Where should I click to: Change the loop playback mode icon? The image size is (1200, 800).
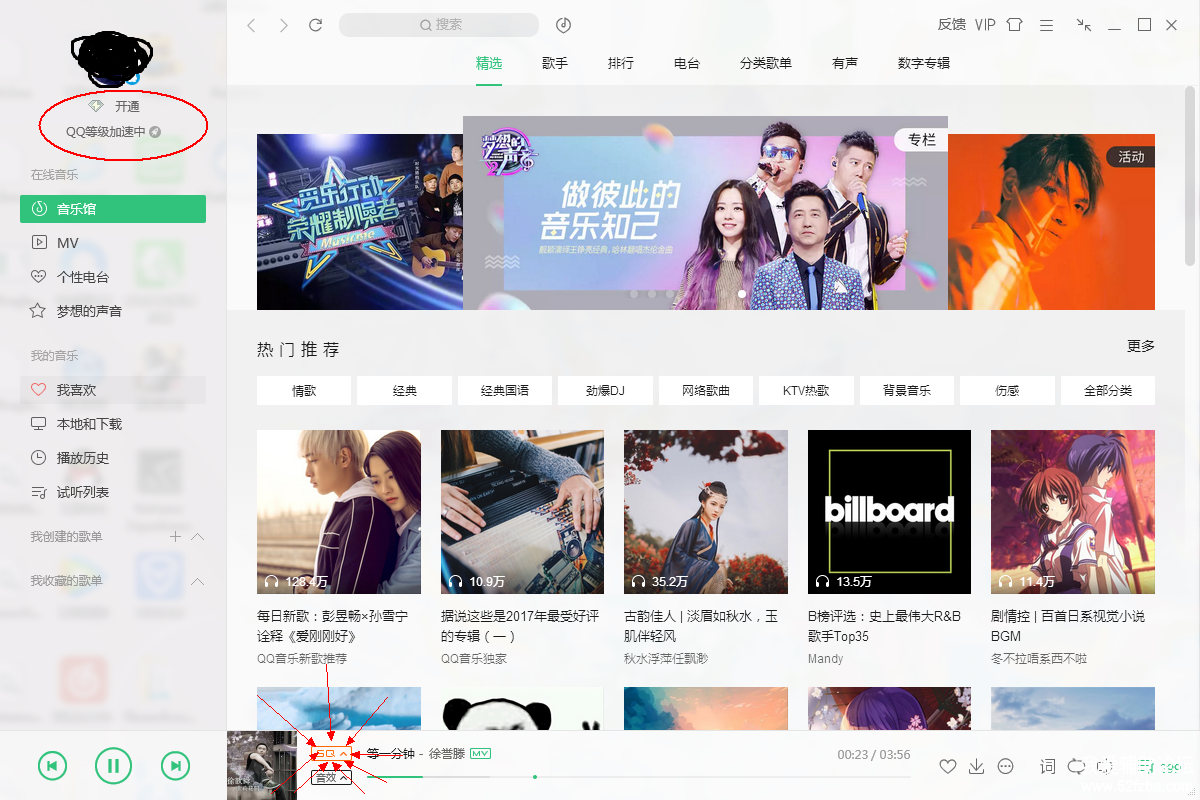point(1076,767)
